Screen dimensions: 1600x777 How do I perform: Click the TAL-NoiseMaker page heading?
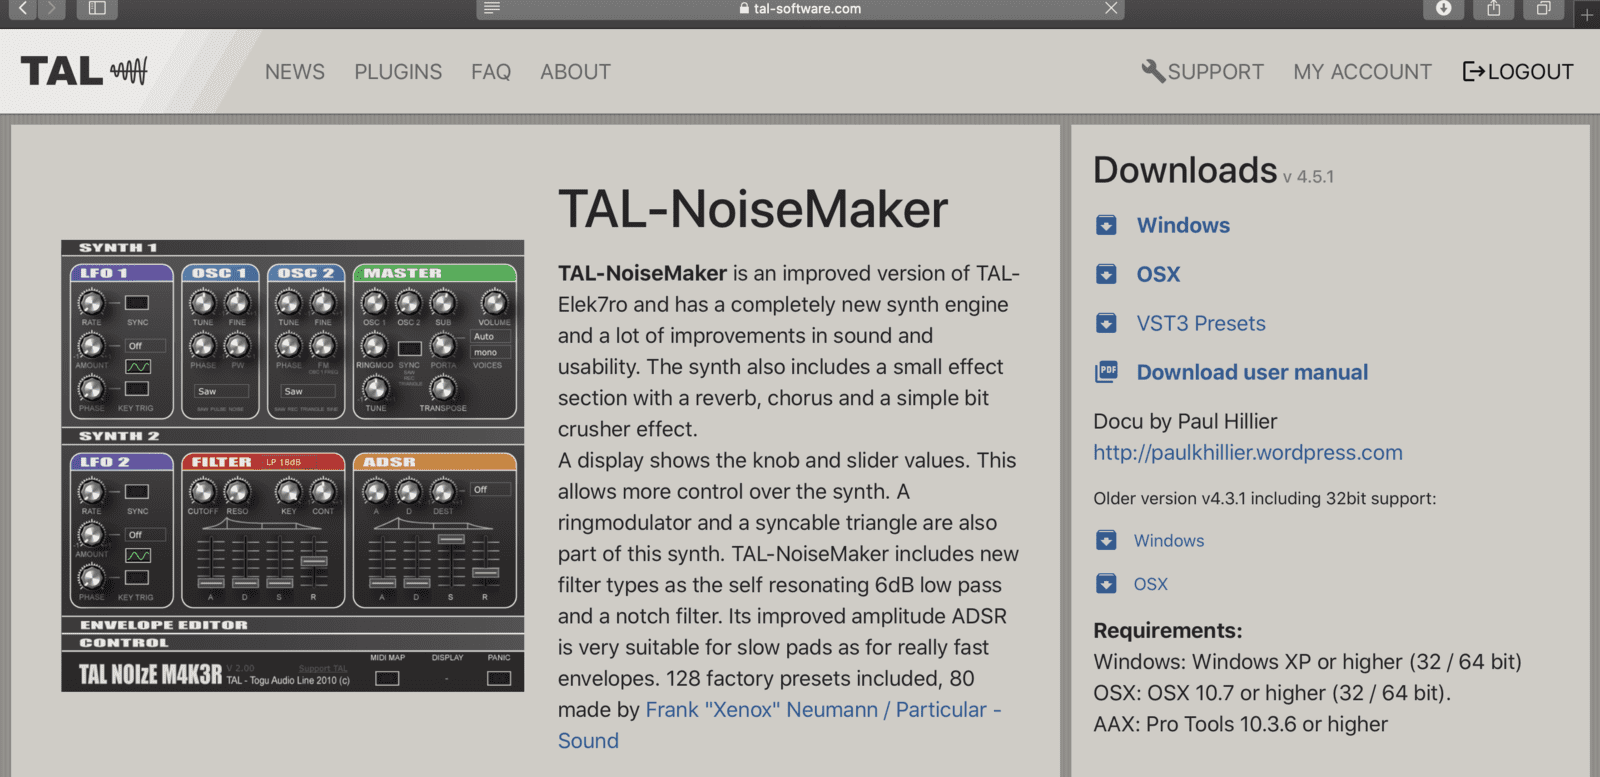pos(753,209)
